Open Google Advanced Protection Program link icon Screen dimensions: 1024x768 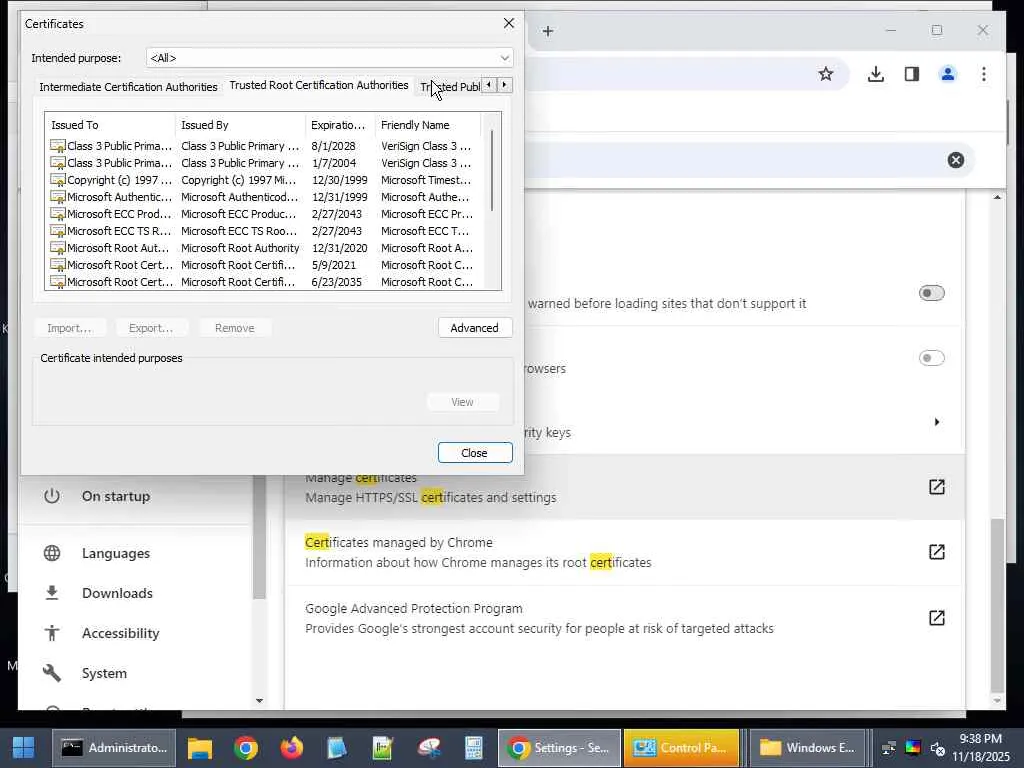click(936, 618)
